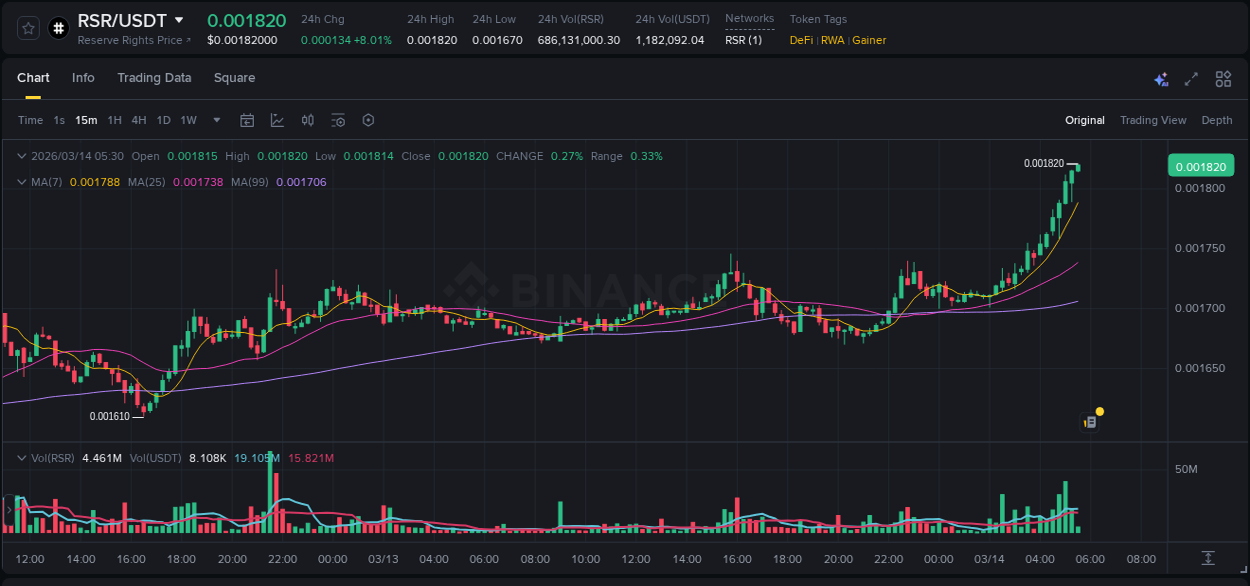Expand the chart using the fullscreen arrows icon
The width and height of the screenshot is (1250, 586).
pos(1191,78)
